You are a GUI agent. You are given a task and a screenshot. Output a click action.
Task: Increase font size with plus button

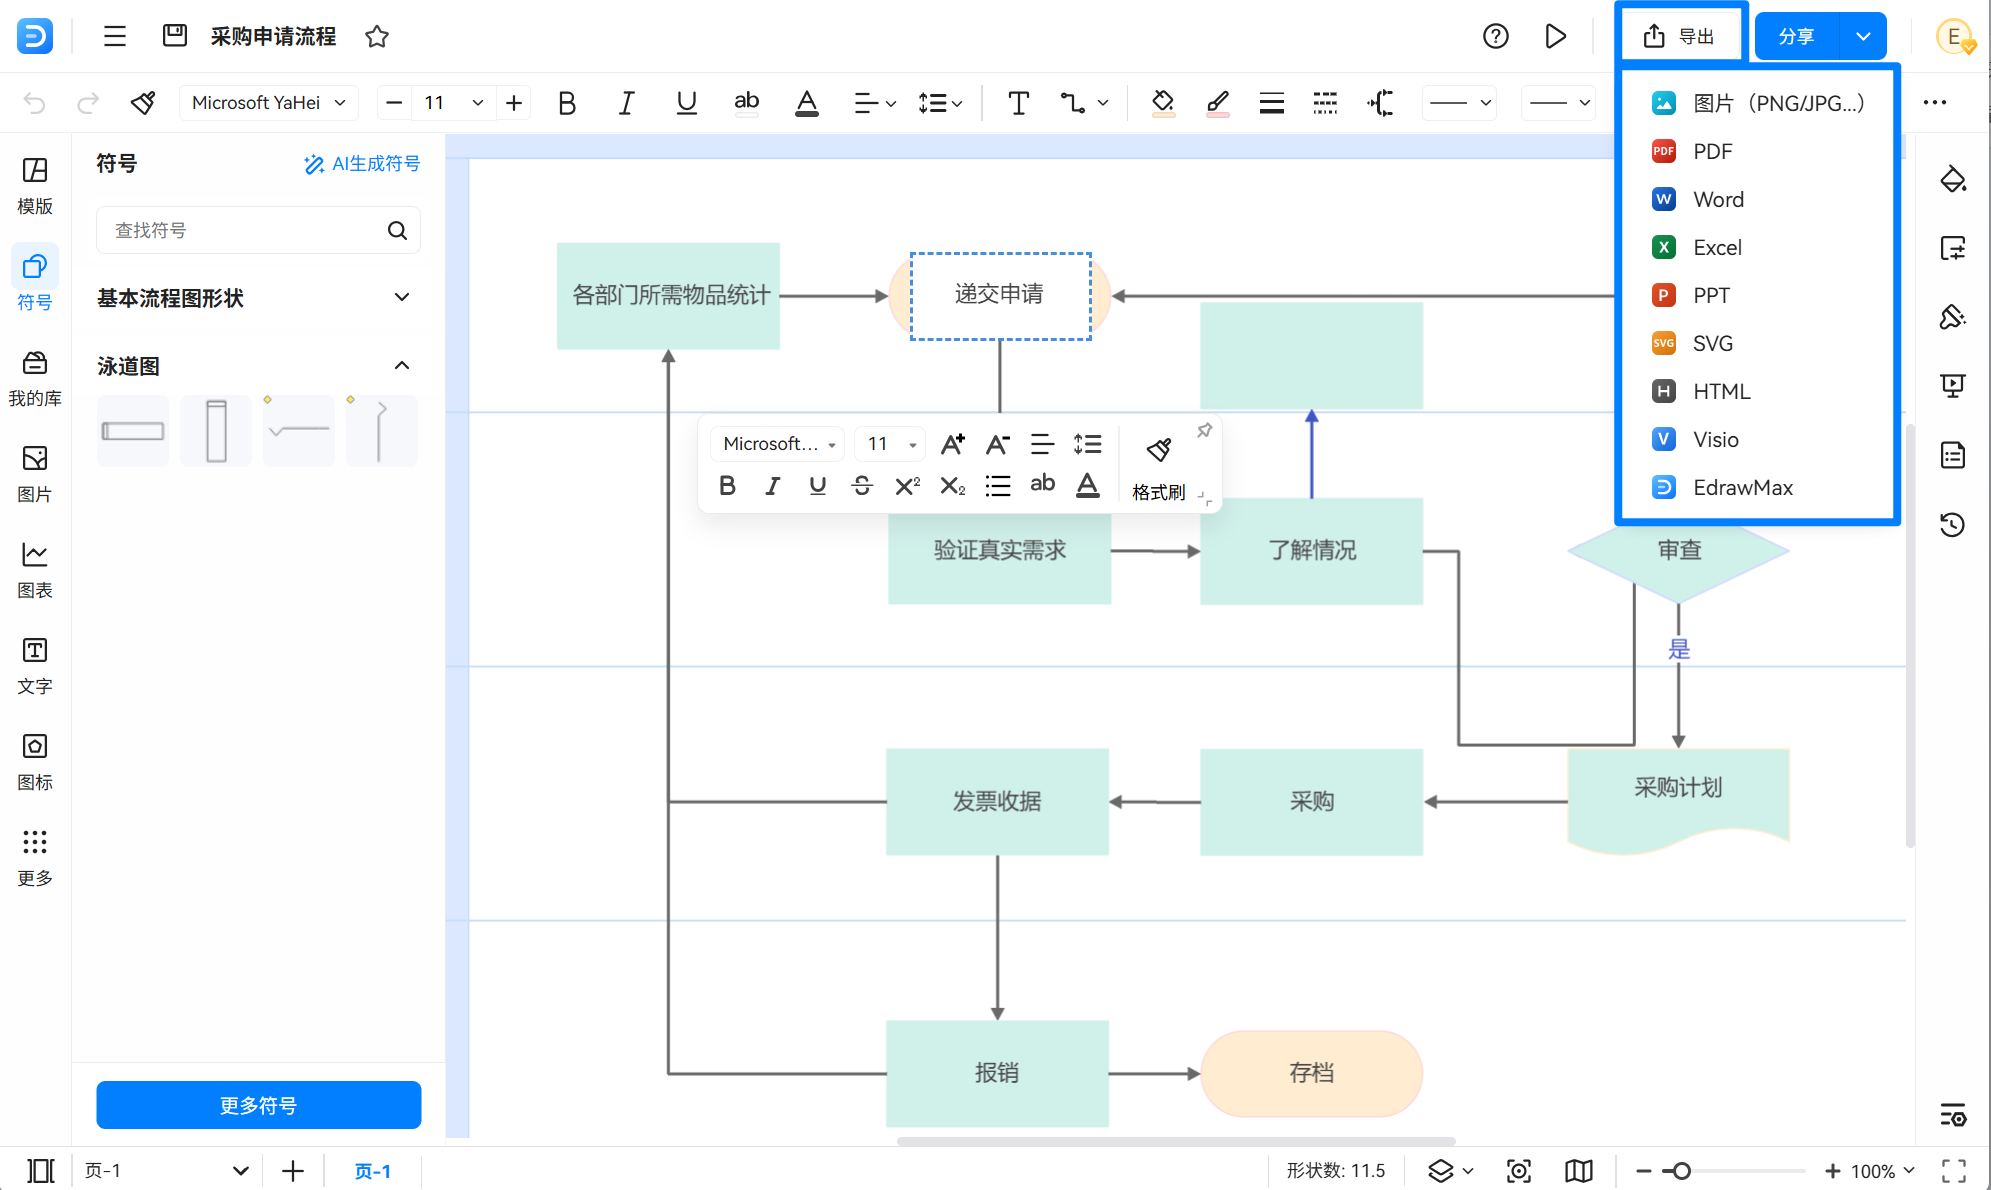(x=514, y=103)
